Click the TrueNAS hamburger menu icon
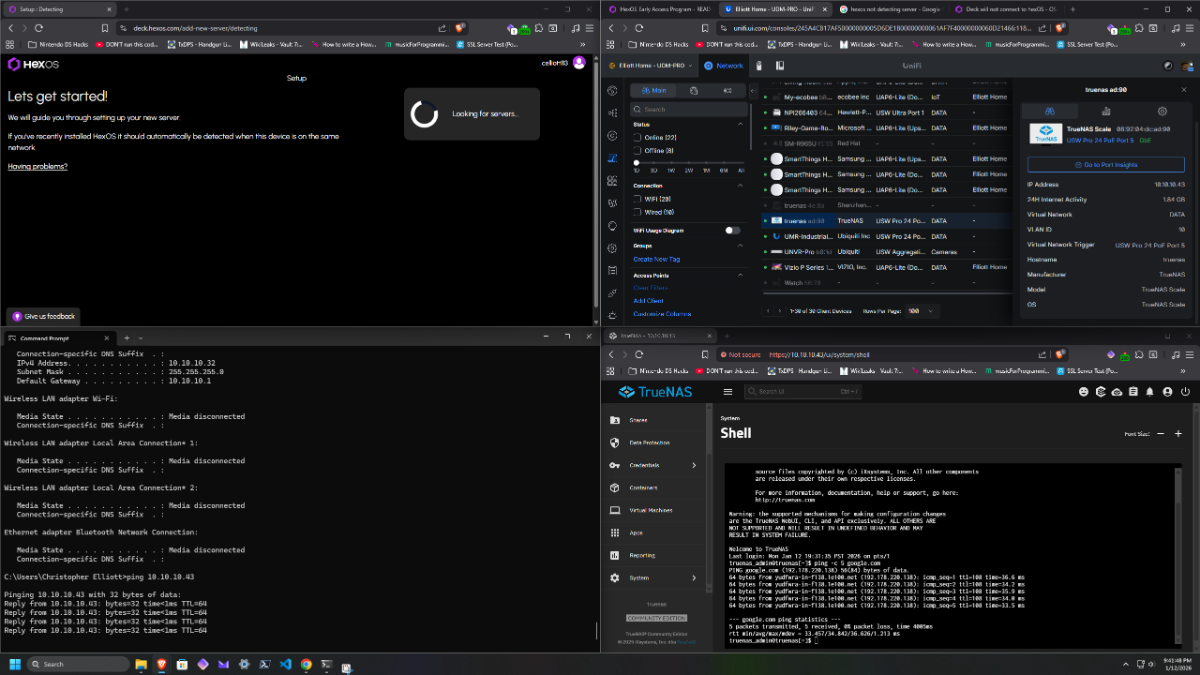 (x=728, y=392)
